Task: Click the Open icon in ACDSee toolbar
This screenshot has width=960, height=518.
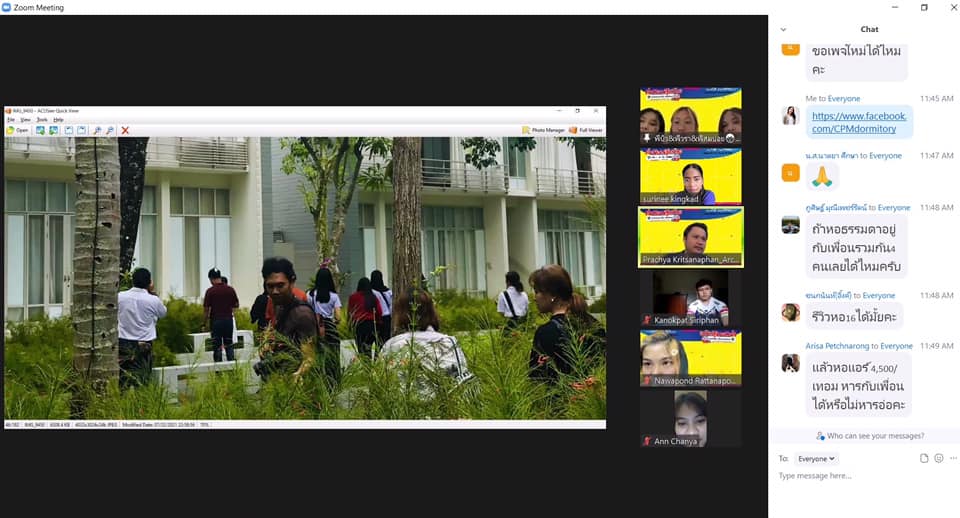Action: click(17, 130)
